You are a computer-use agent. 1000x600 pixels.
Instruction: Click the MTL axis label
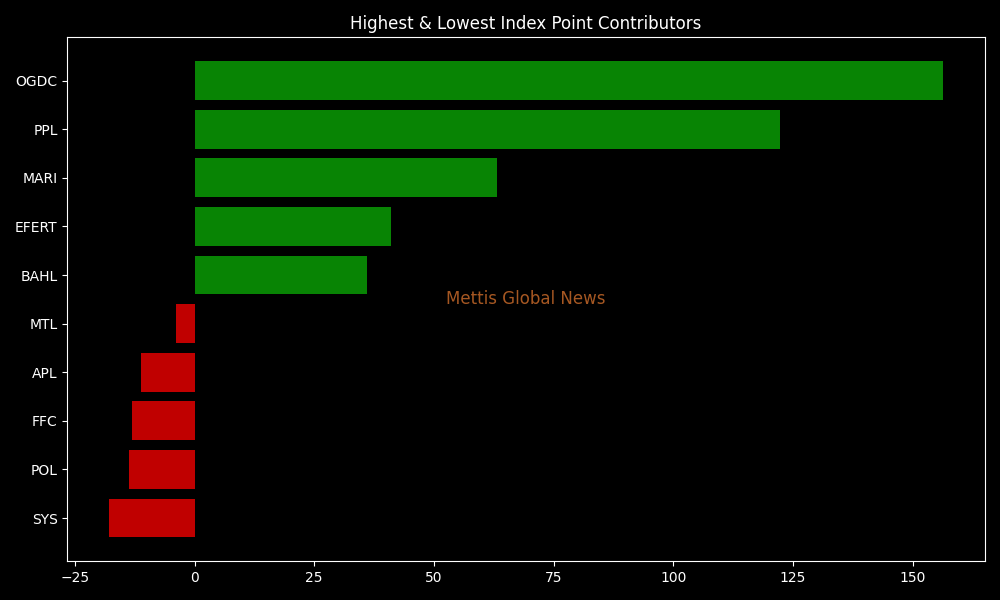(43, 325)
